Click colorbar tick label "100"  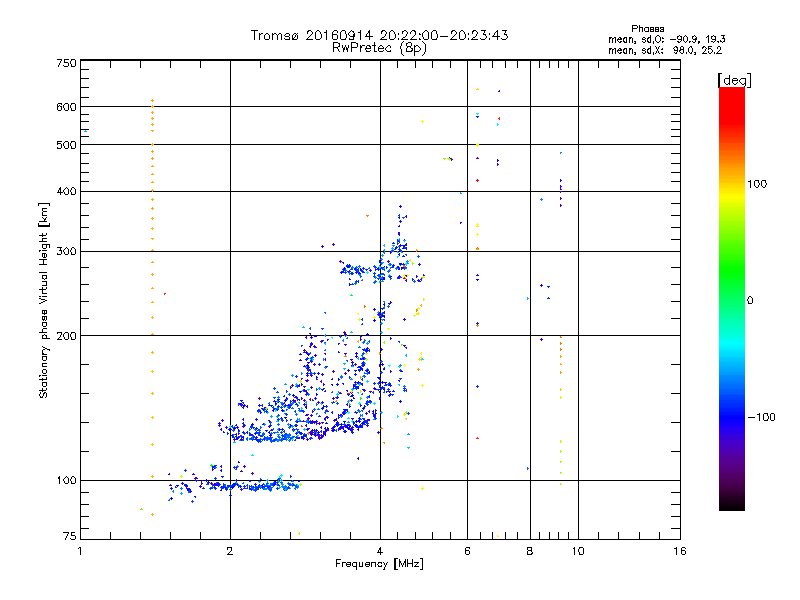point(757,184)
